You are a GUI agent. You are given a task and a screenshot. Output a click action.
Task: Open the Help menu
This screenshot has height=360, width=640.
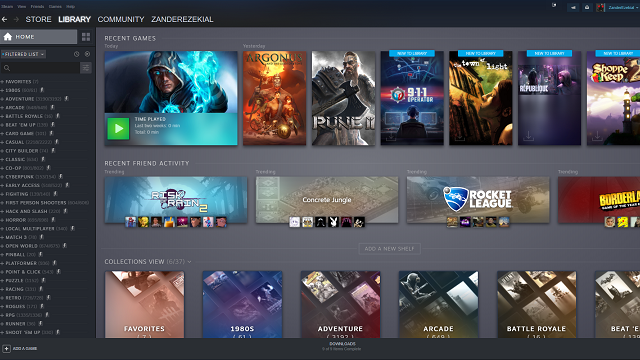[70, 7]
